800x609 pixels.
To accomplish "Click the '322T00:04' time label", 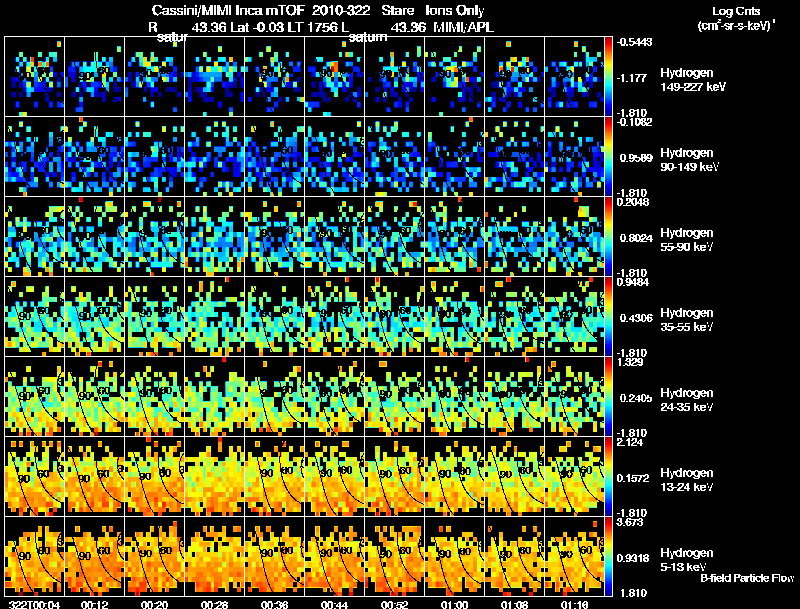I will point(34,604).
